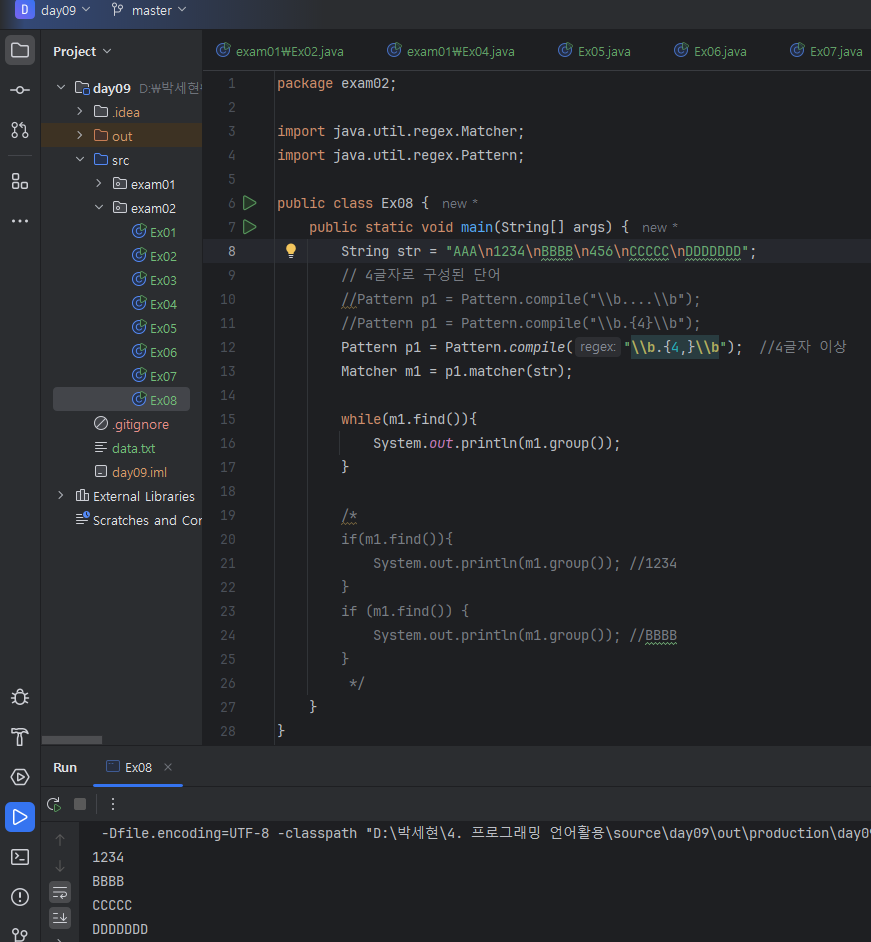
Task: Switch to Ex07.java editor tab
Action: [826, 51]
